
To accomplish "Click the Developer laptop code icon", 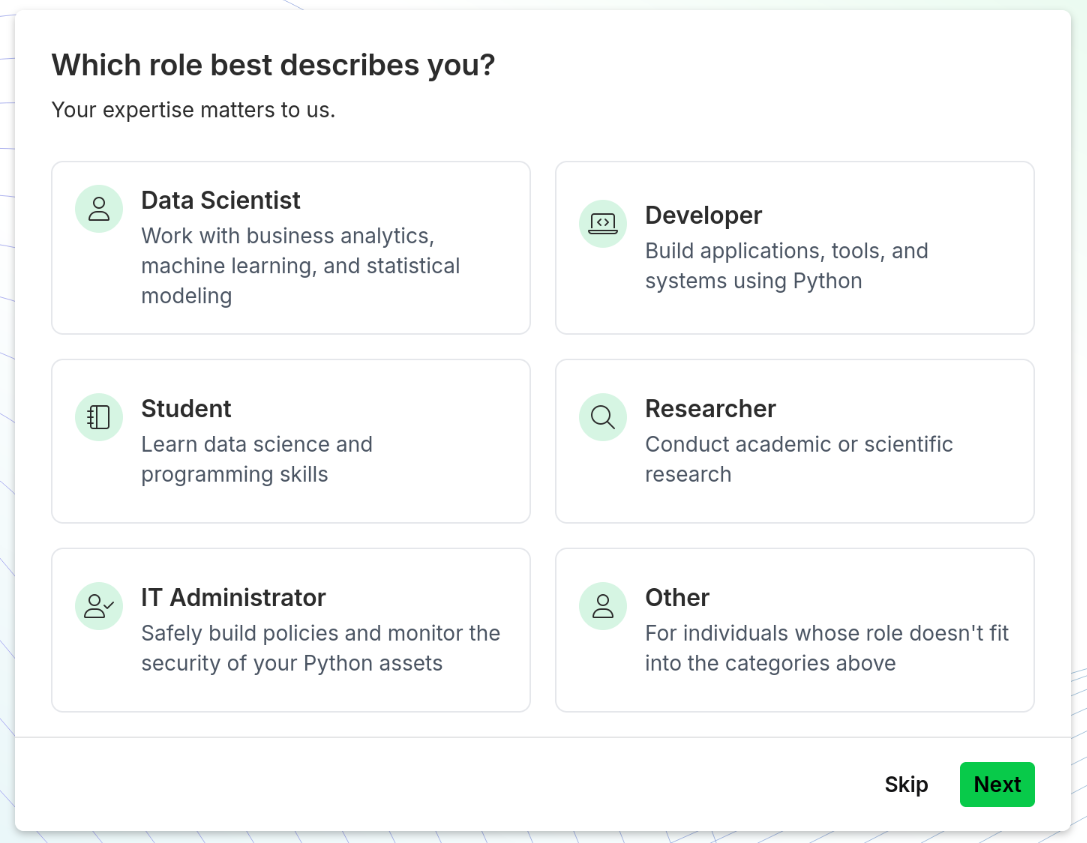I will 603,224.
